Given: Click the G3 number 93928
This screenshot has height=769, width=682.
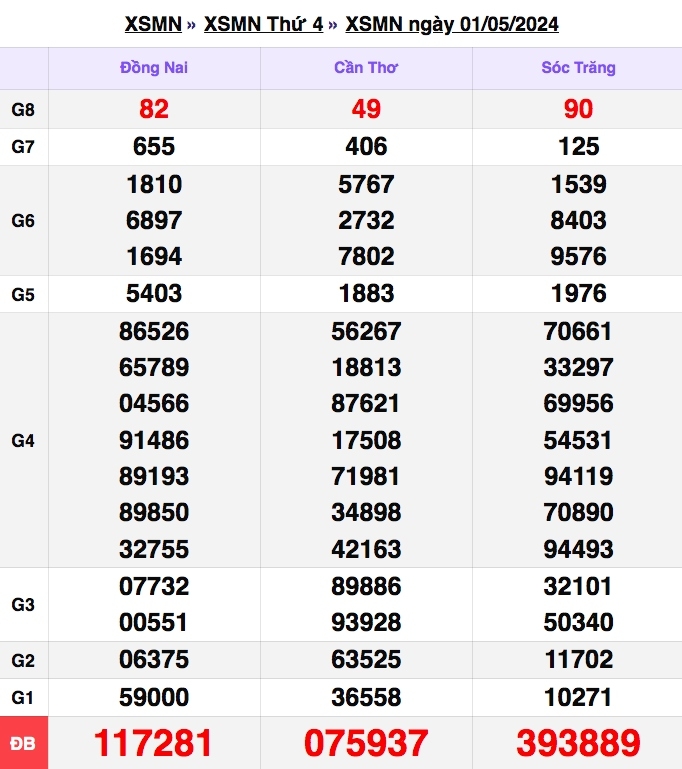Looking at the screenshot, I should point(366,622).
